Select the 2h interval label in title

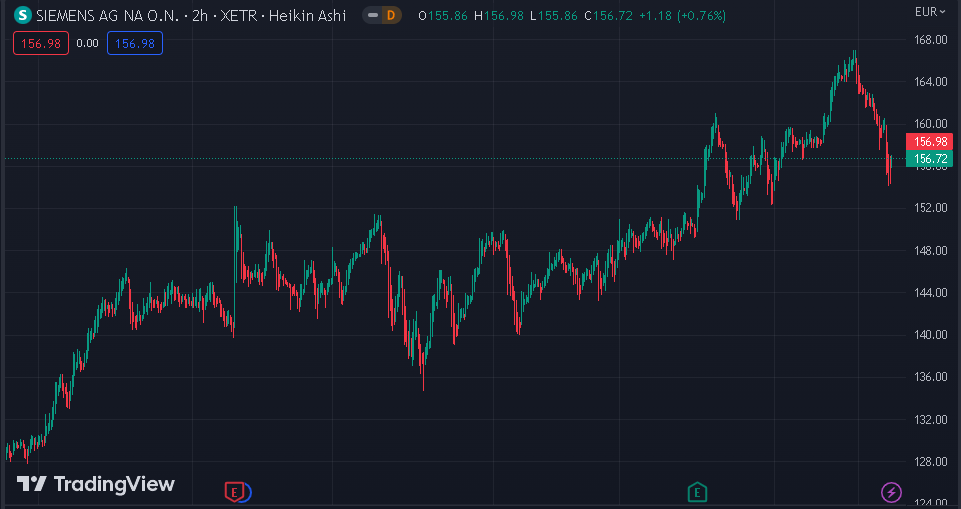(x=200, y=15)
